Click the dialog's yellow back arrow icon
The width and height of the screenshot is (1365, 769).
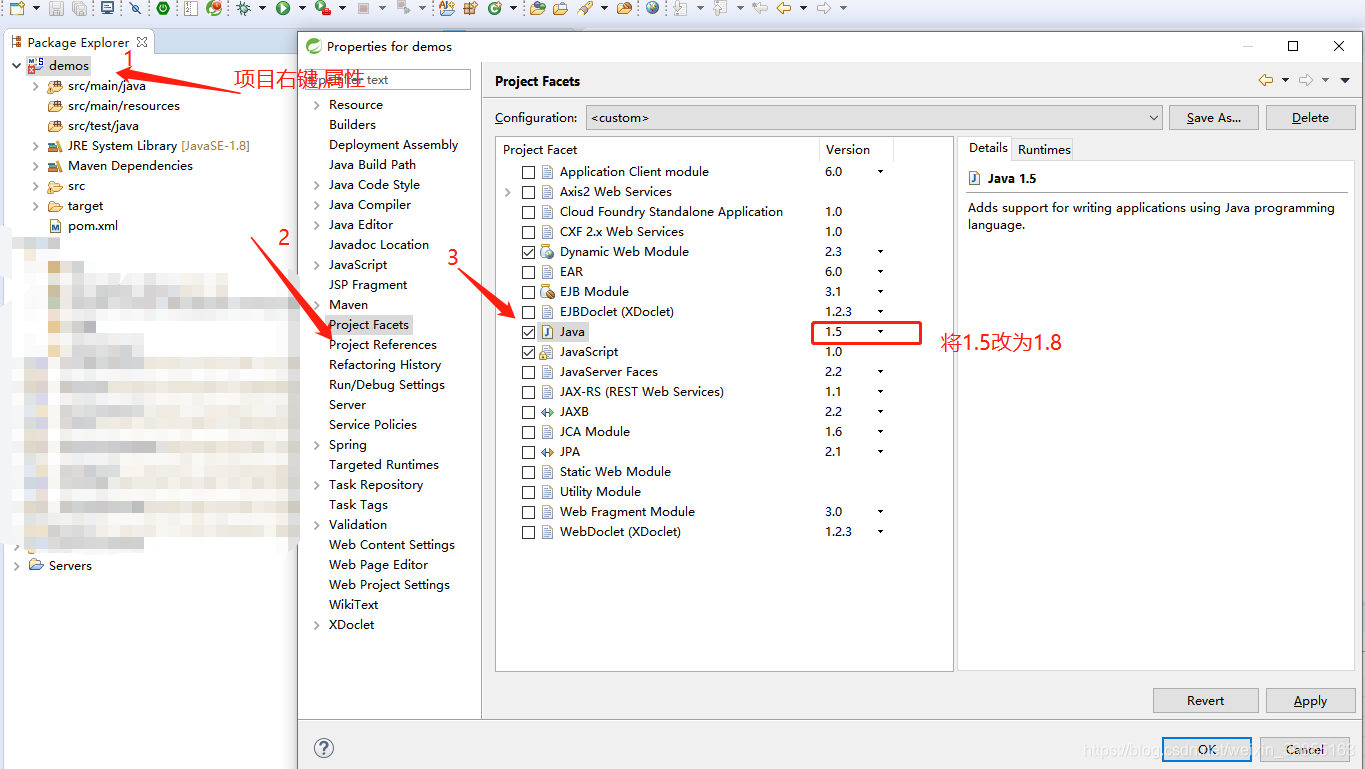pyautogui.click(x=1266, y=80)
